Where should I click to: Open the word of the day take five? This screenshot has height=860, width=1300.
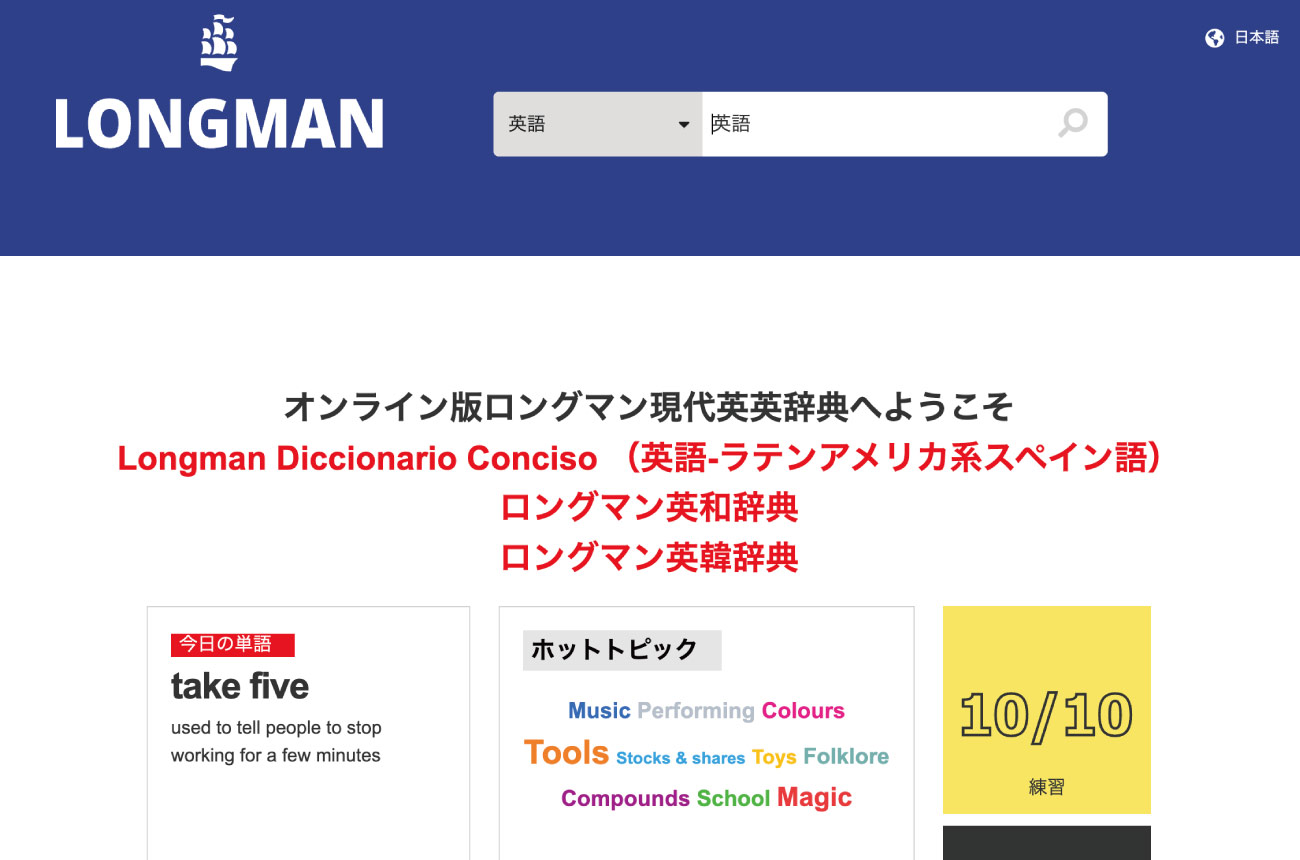pyautogui.click(x=240, y=686)
